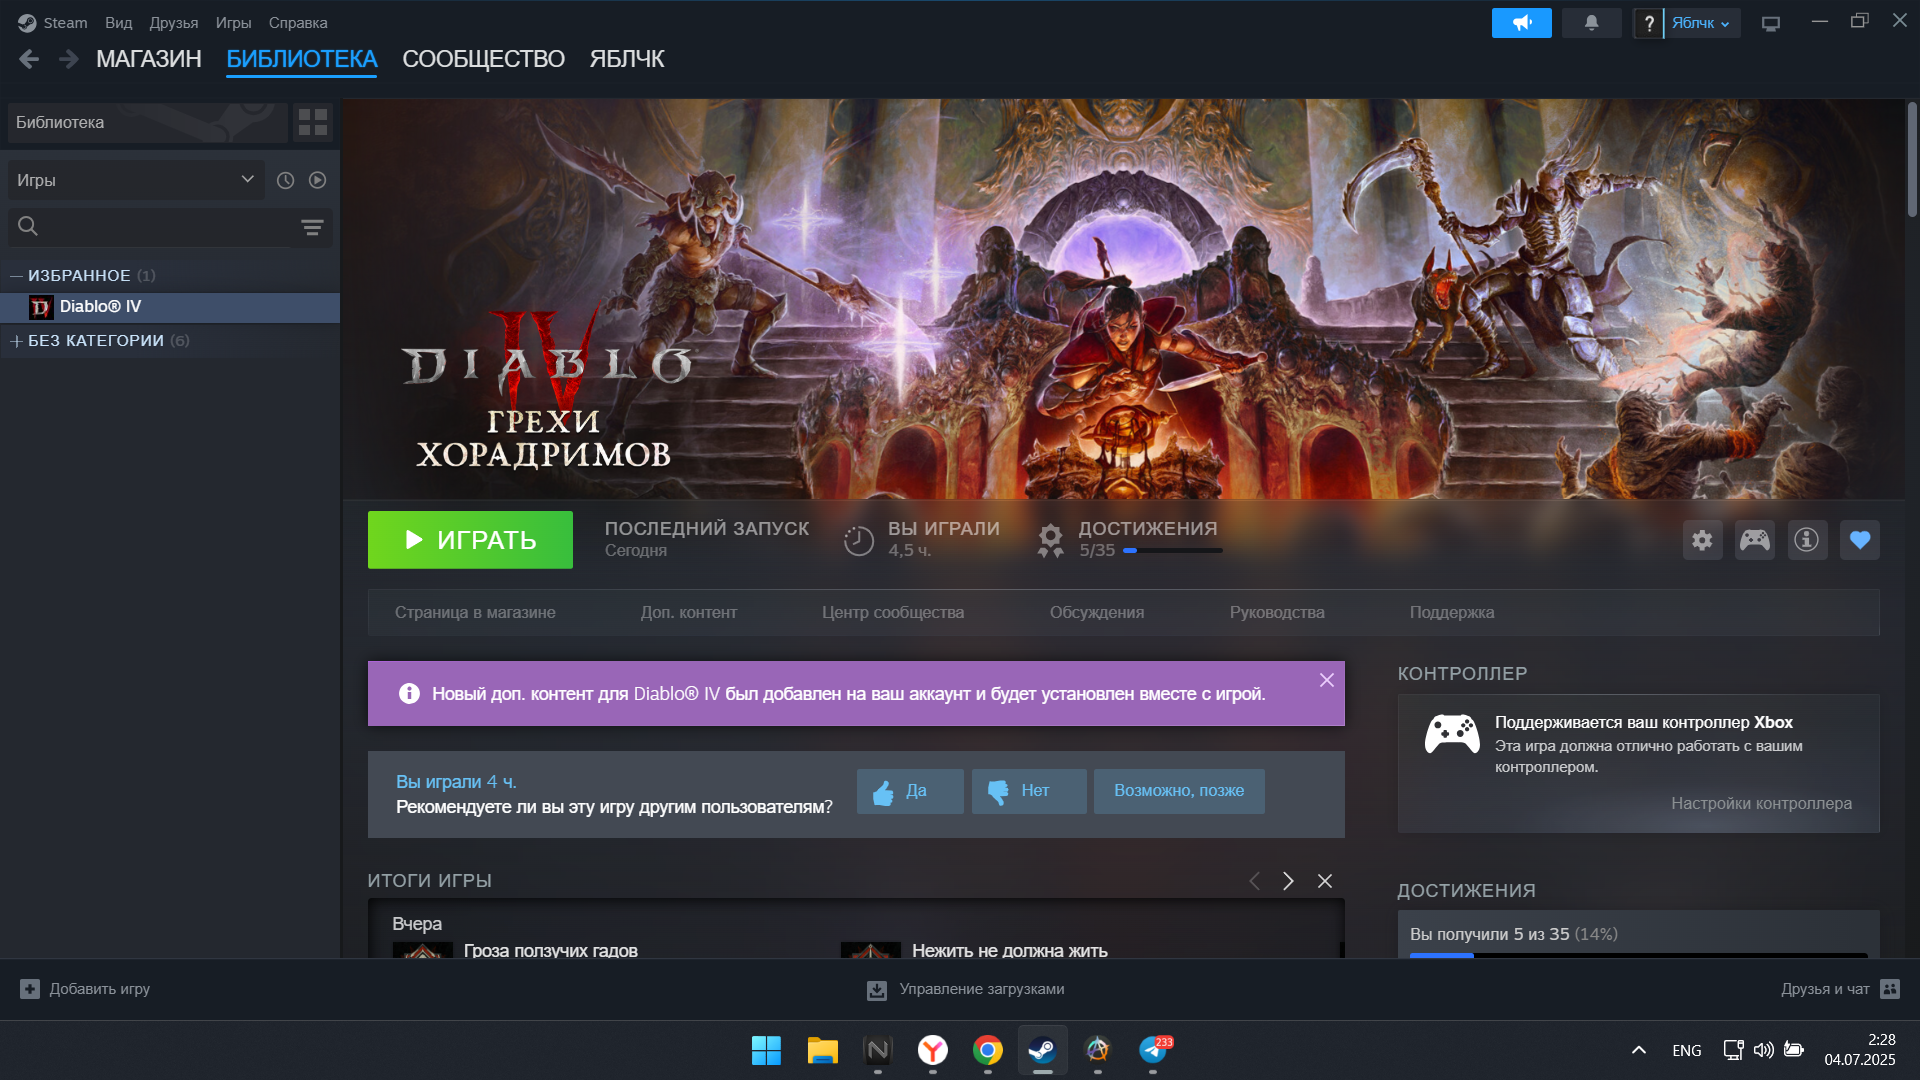Screen dimensions: 1920x1080
Task: Open Windows Start menu
Action: pyautogui.click(x=766, y=1050)
